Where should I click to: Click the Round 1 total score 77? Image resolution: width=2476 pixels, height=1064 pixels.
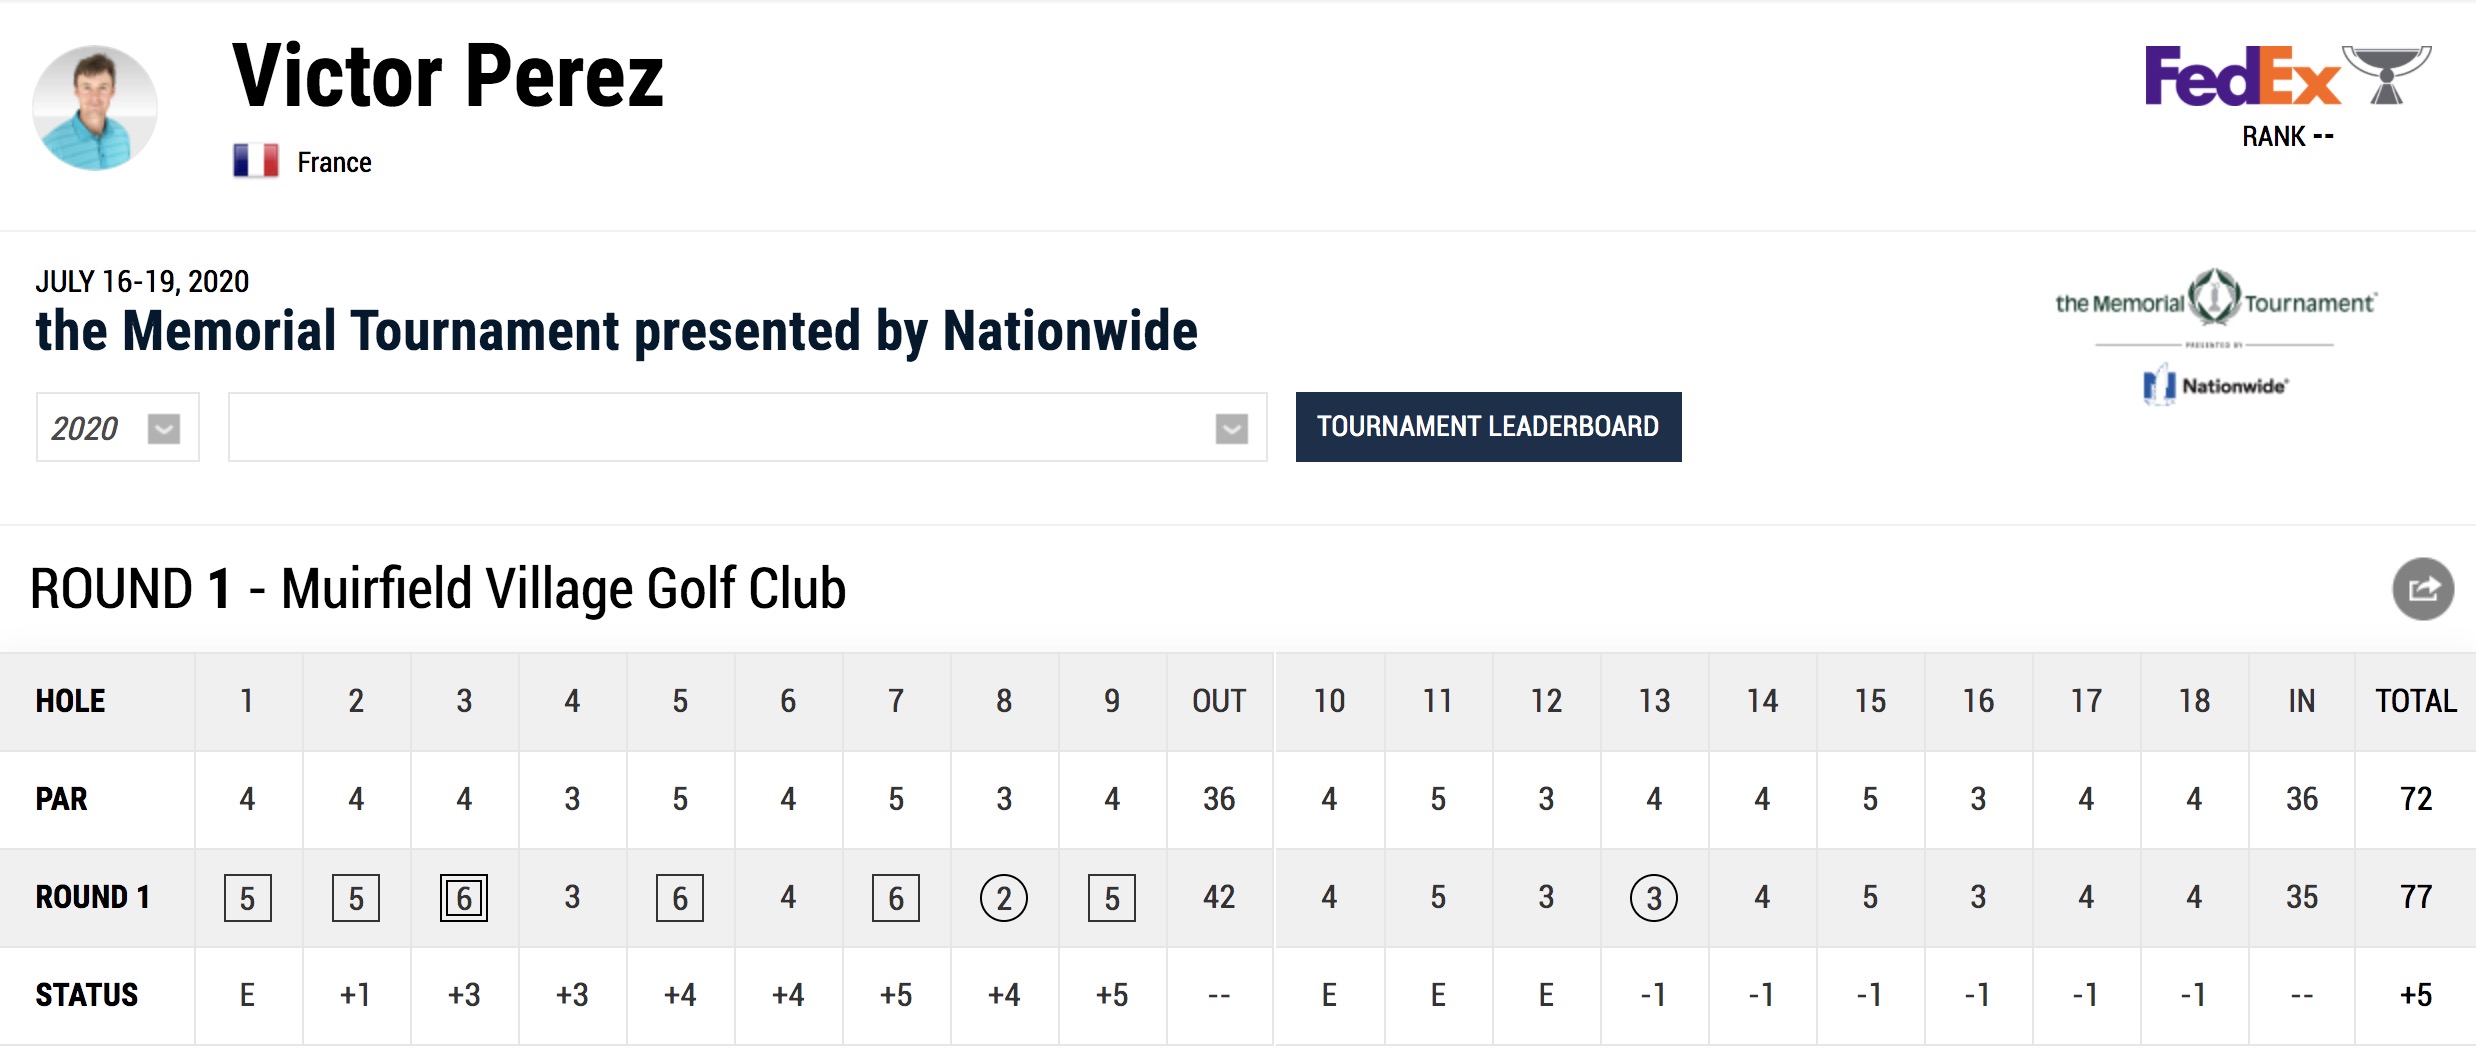click(2416, 897)
